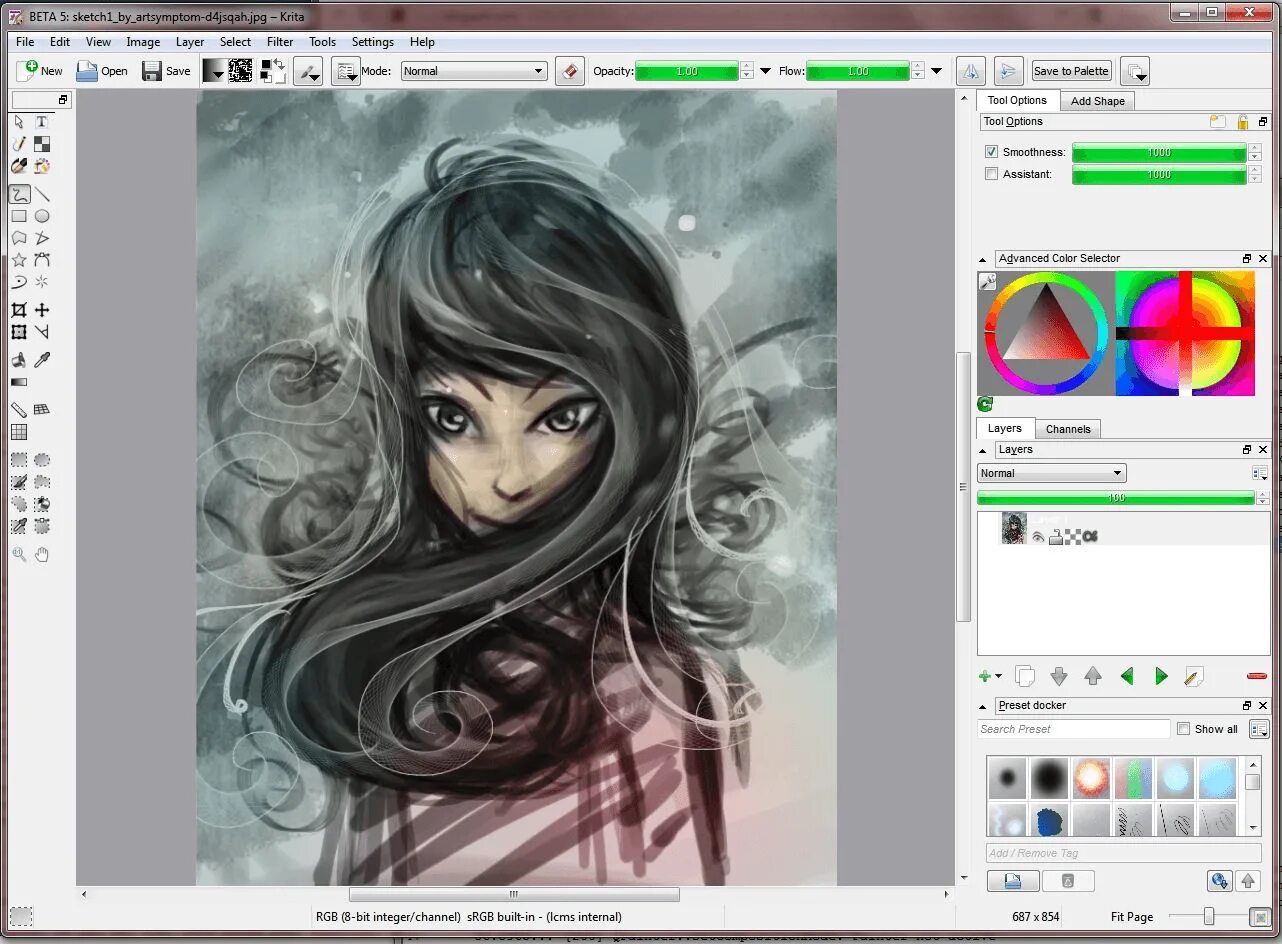
Task: Move layer down with gray down arrow
Action: point(1059,677)
